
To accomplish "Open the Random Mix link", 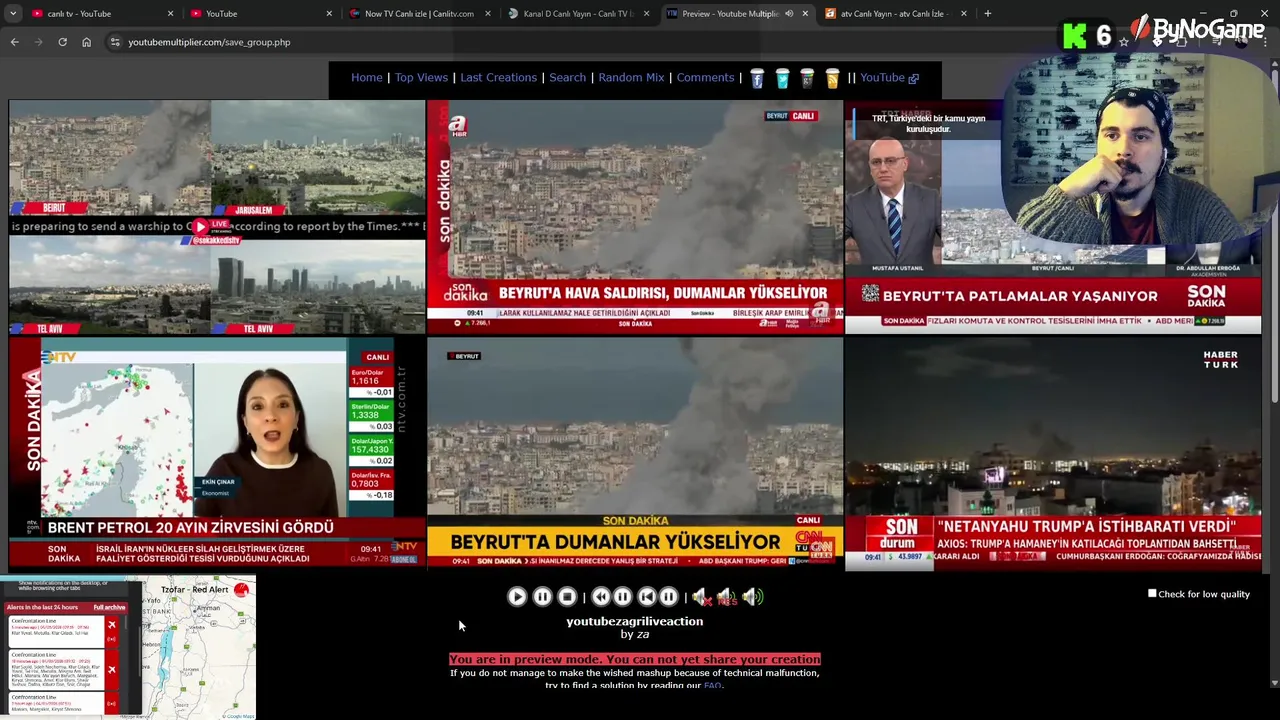I will coord(631,78).
